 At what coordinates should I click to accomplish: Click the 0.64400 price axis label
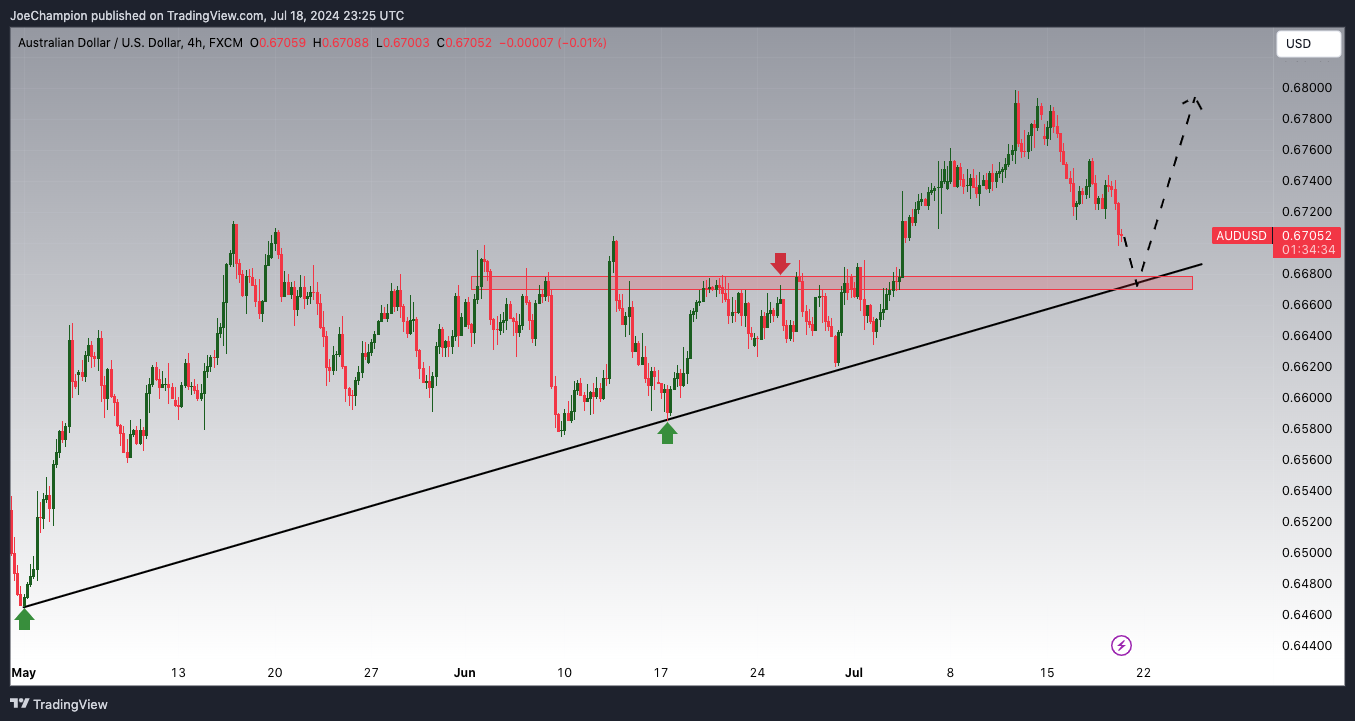pyautogui.click(x=1306, y=646)
